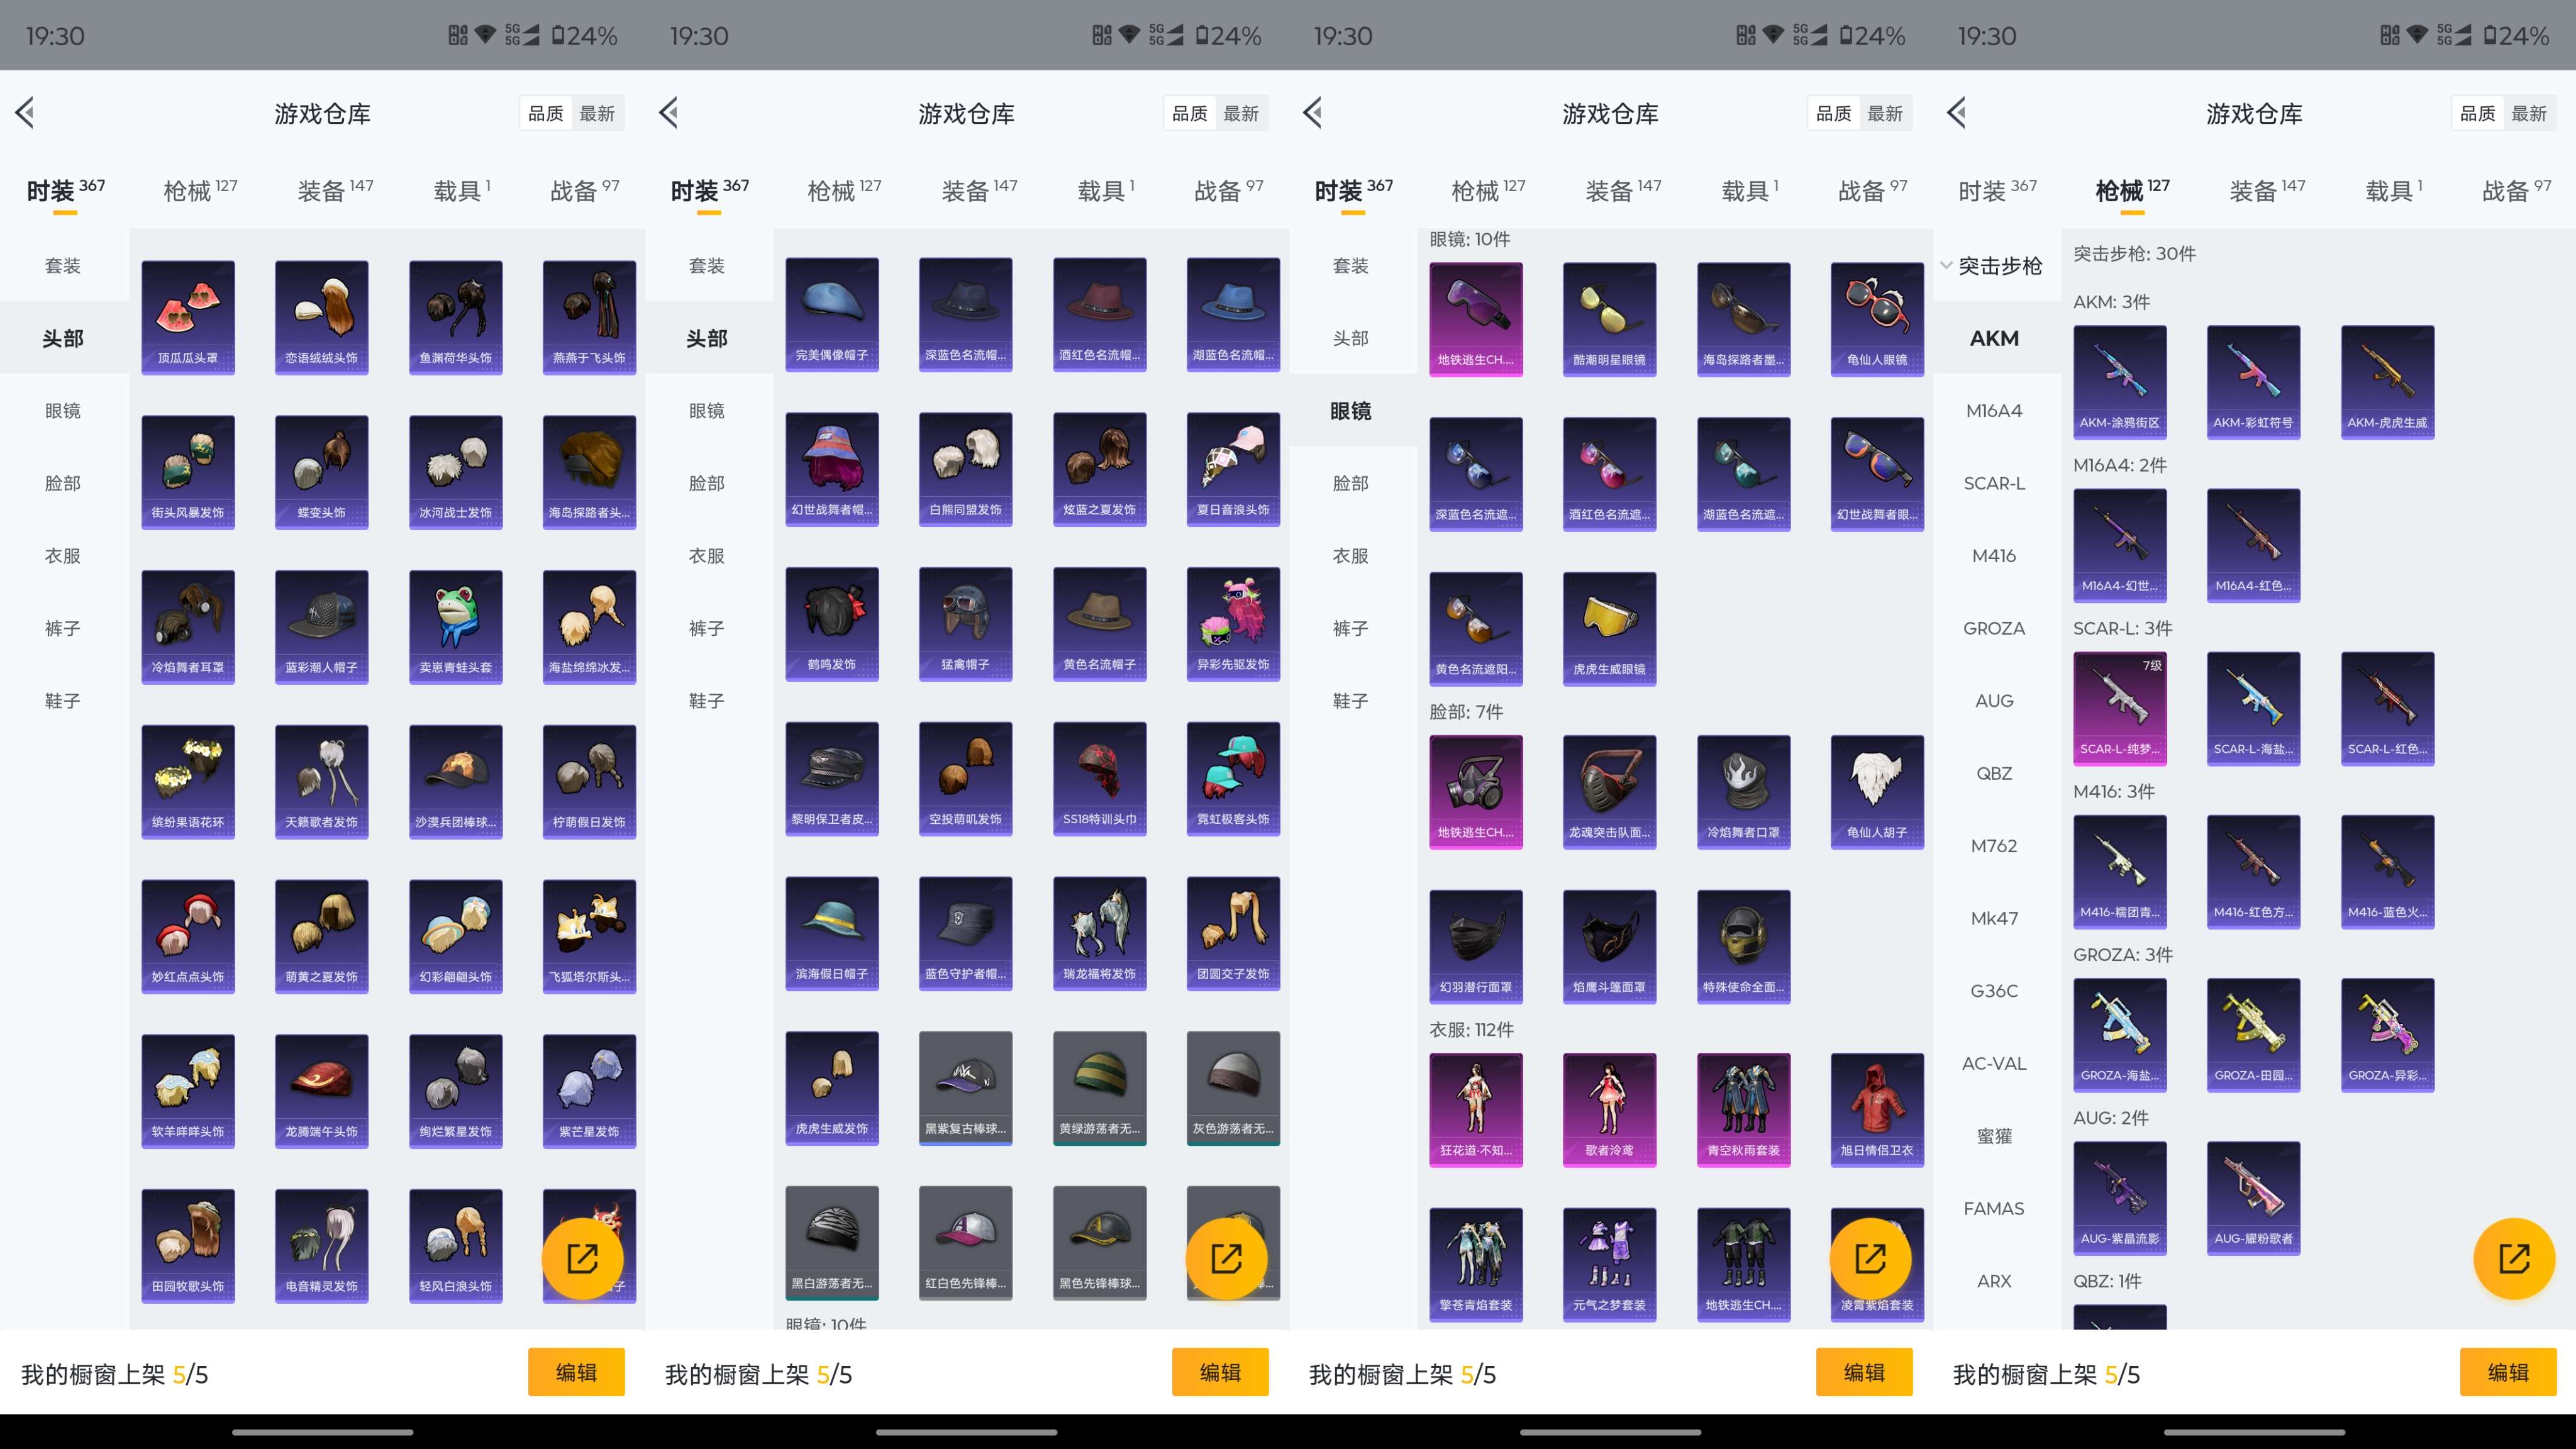Switch sorting to 品质 on the leftmost screen
Viewport: 2576px width, 1449px height.
click(546, 114)
